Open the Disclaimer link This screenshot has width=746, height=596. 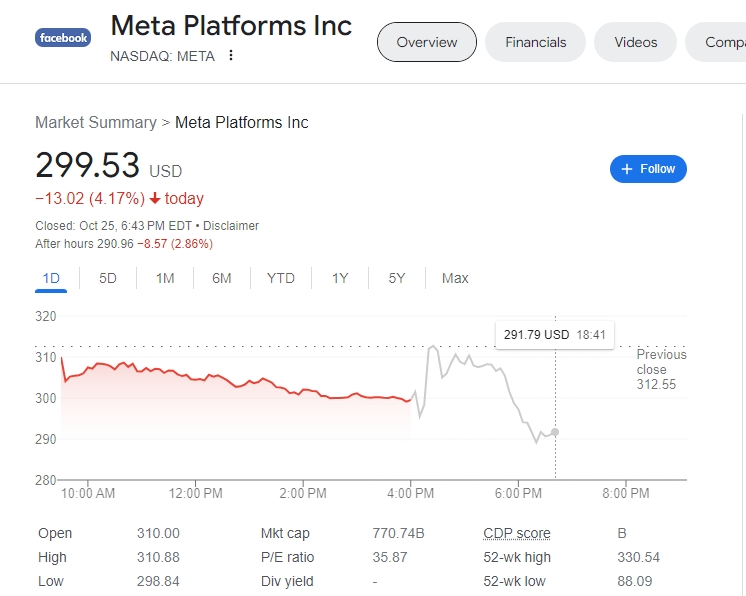click(x=232, y=226)
